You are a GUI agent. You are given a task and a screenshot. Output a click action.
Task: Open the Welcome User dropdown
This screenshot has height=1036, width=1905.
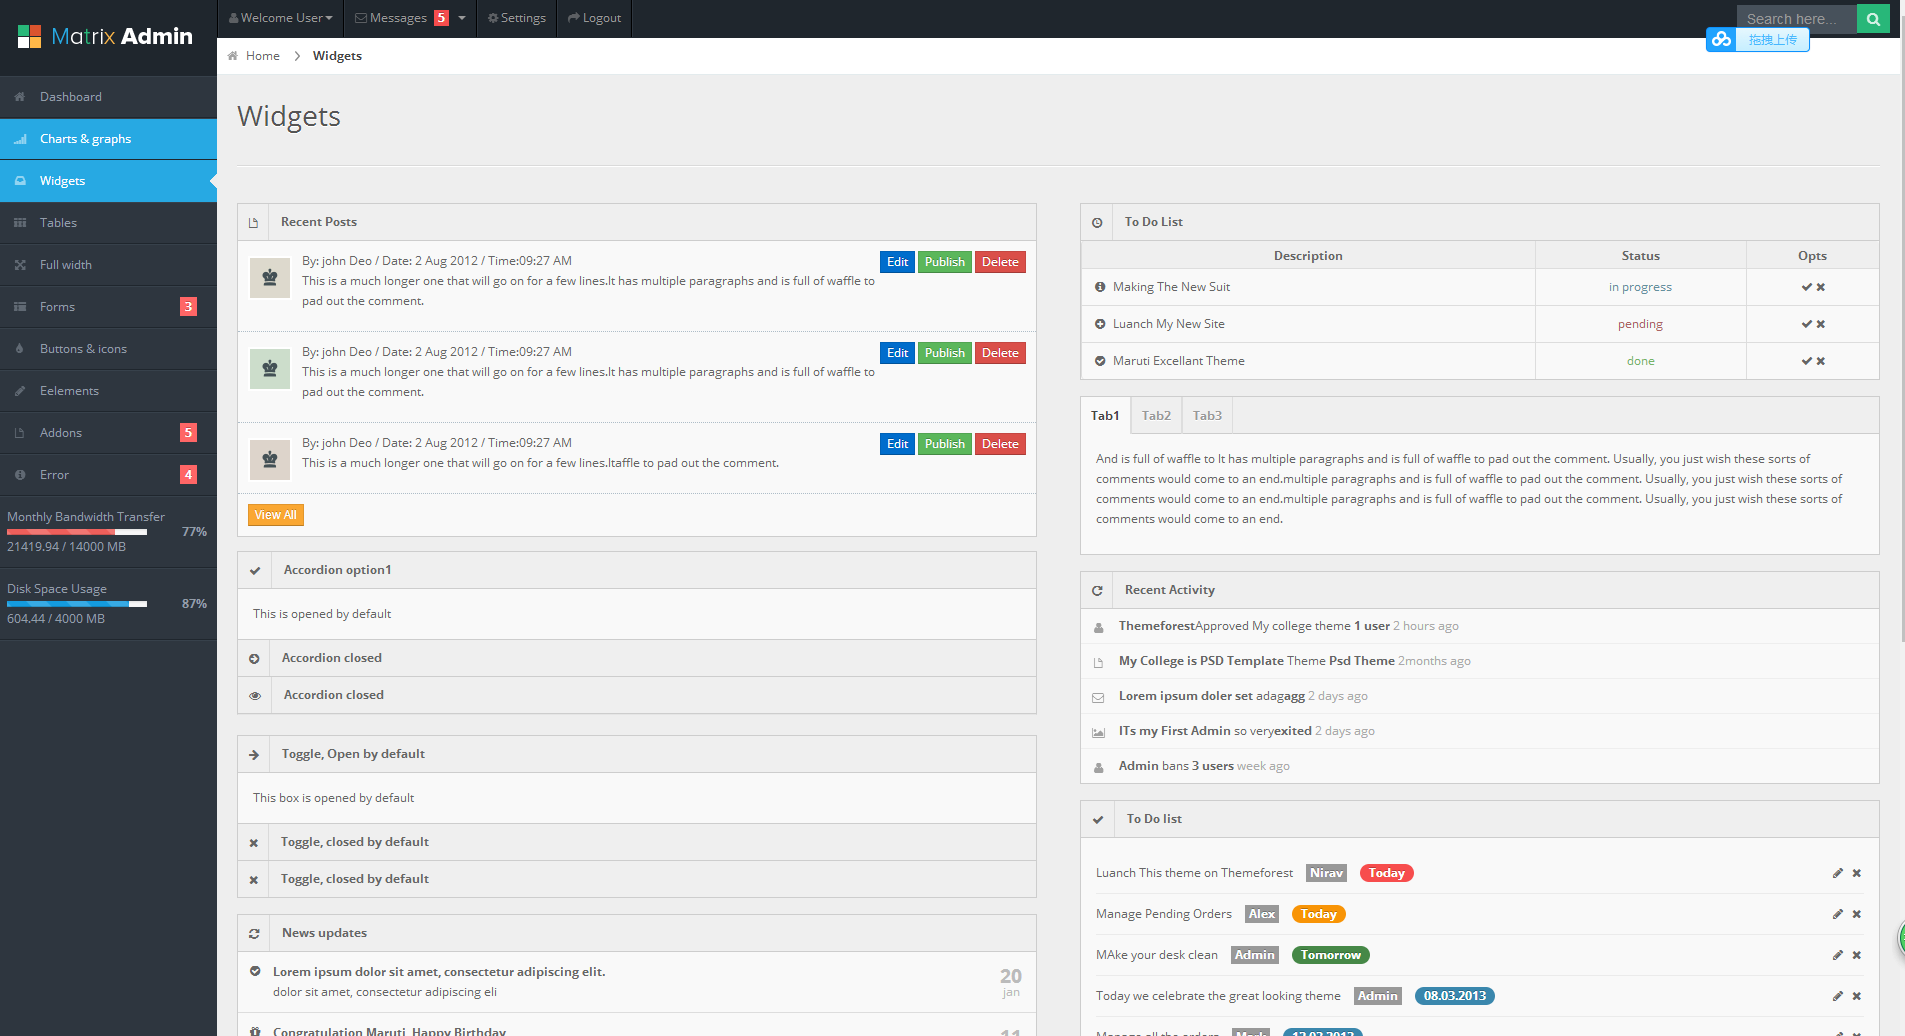[x=280, y=18]
